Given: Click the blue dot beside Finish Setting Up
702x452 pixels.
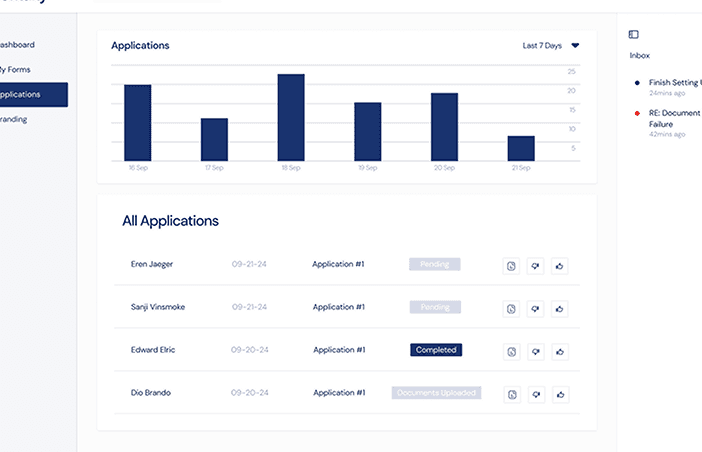Looking at the screenshot, I should [x=637, y=82].
